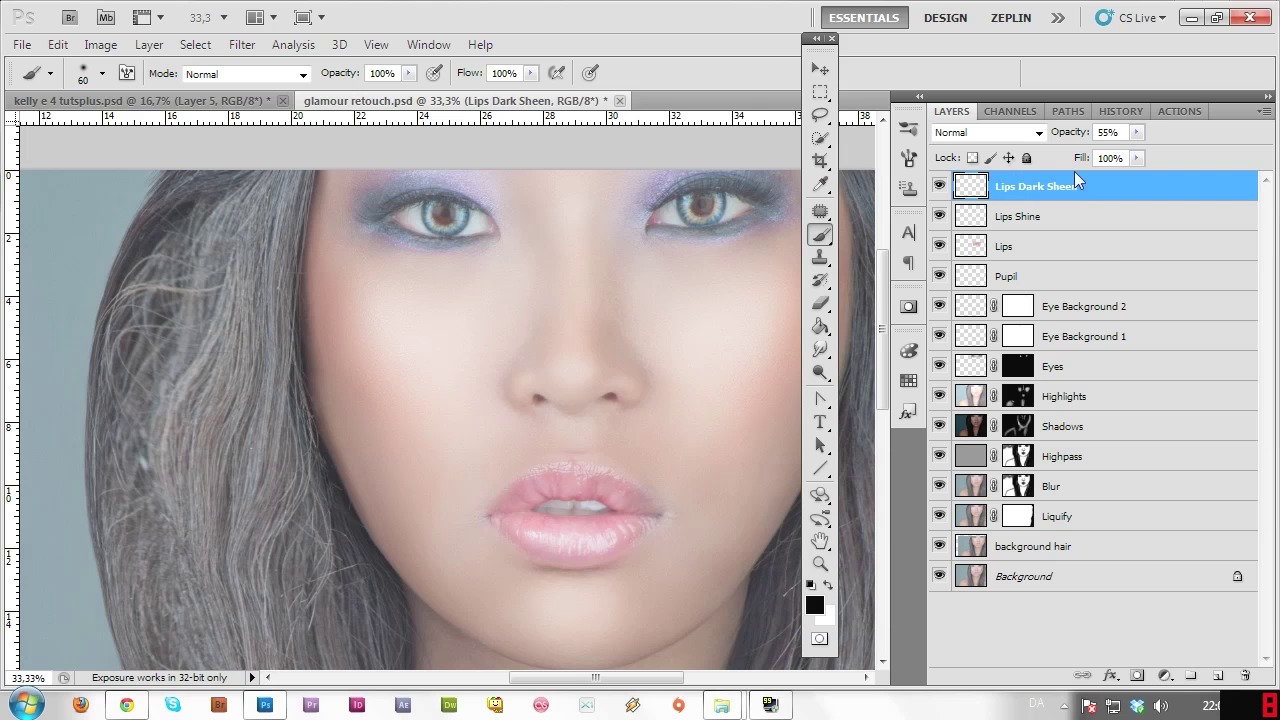Pick the Clone Stamp tool
Image resolution: width=1280 pixels, height=720 pixels.
click(x=820, y=258)
